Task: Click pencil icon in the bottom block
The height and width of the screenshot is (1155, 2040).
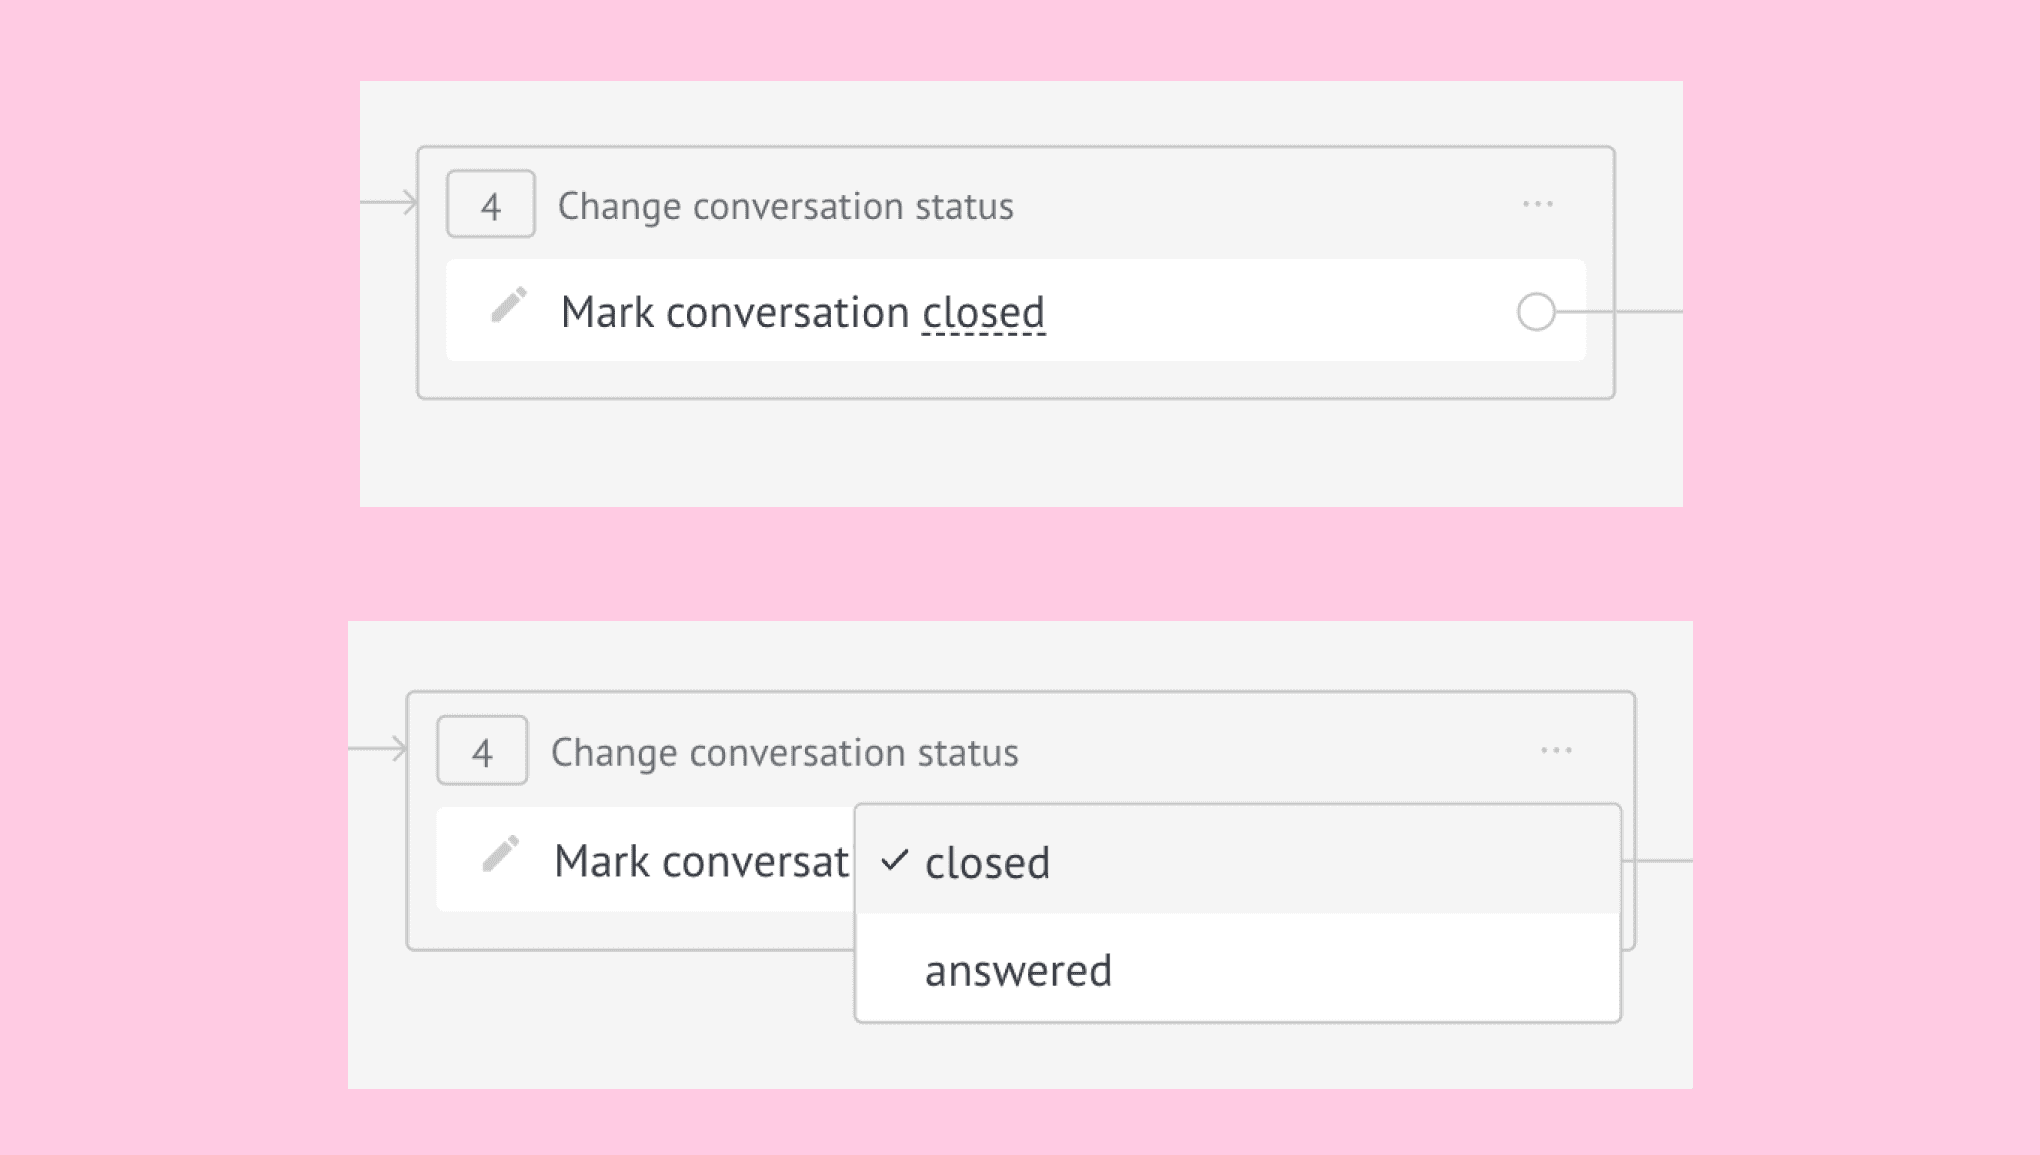Action: 501,854
